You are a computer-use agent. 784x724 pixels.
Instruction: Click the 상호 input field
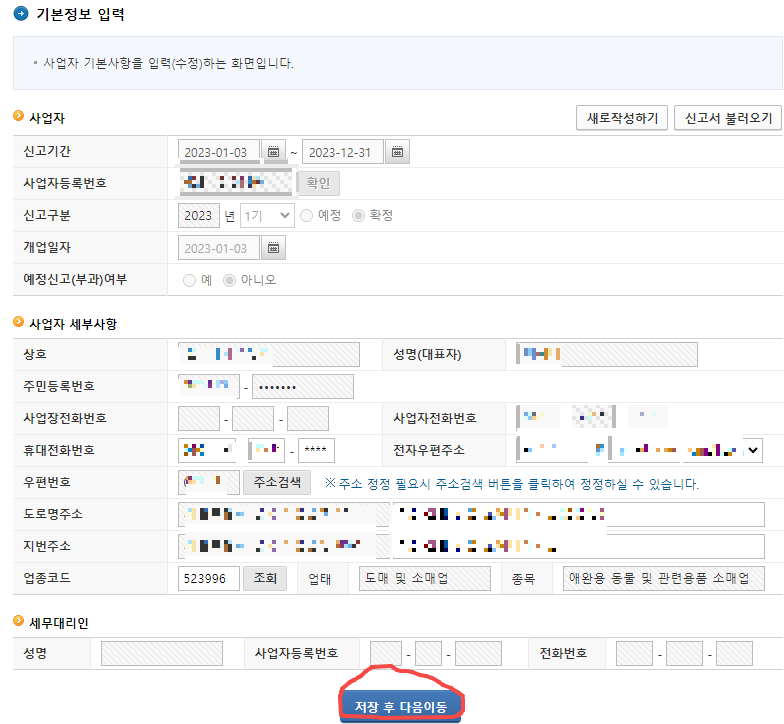pos(269,354)
